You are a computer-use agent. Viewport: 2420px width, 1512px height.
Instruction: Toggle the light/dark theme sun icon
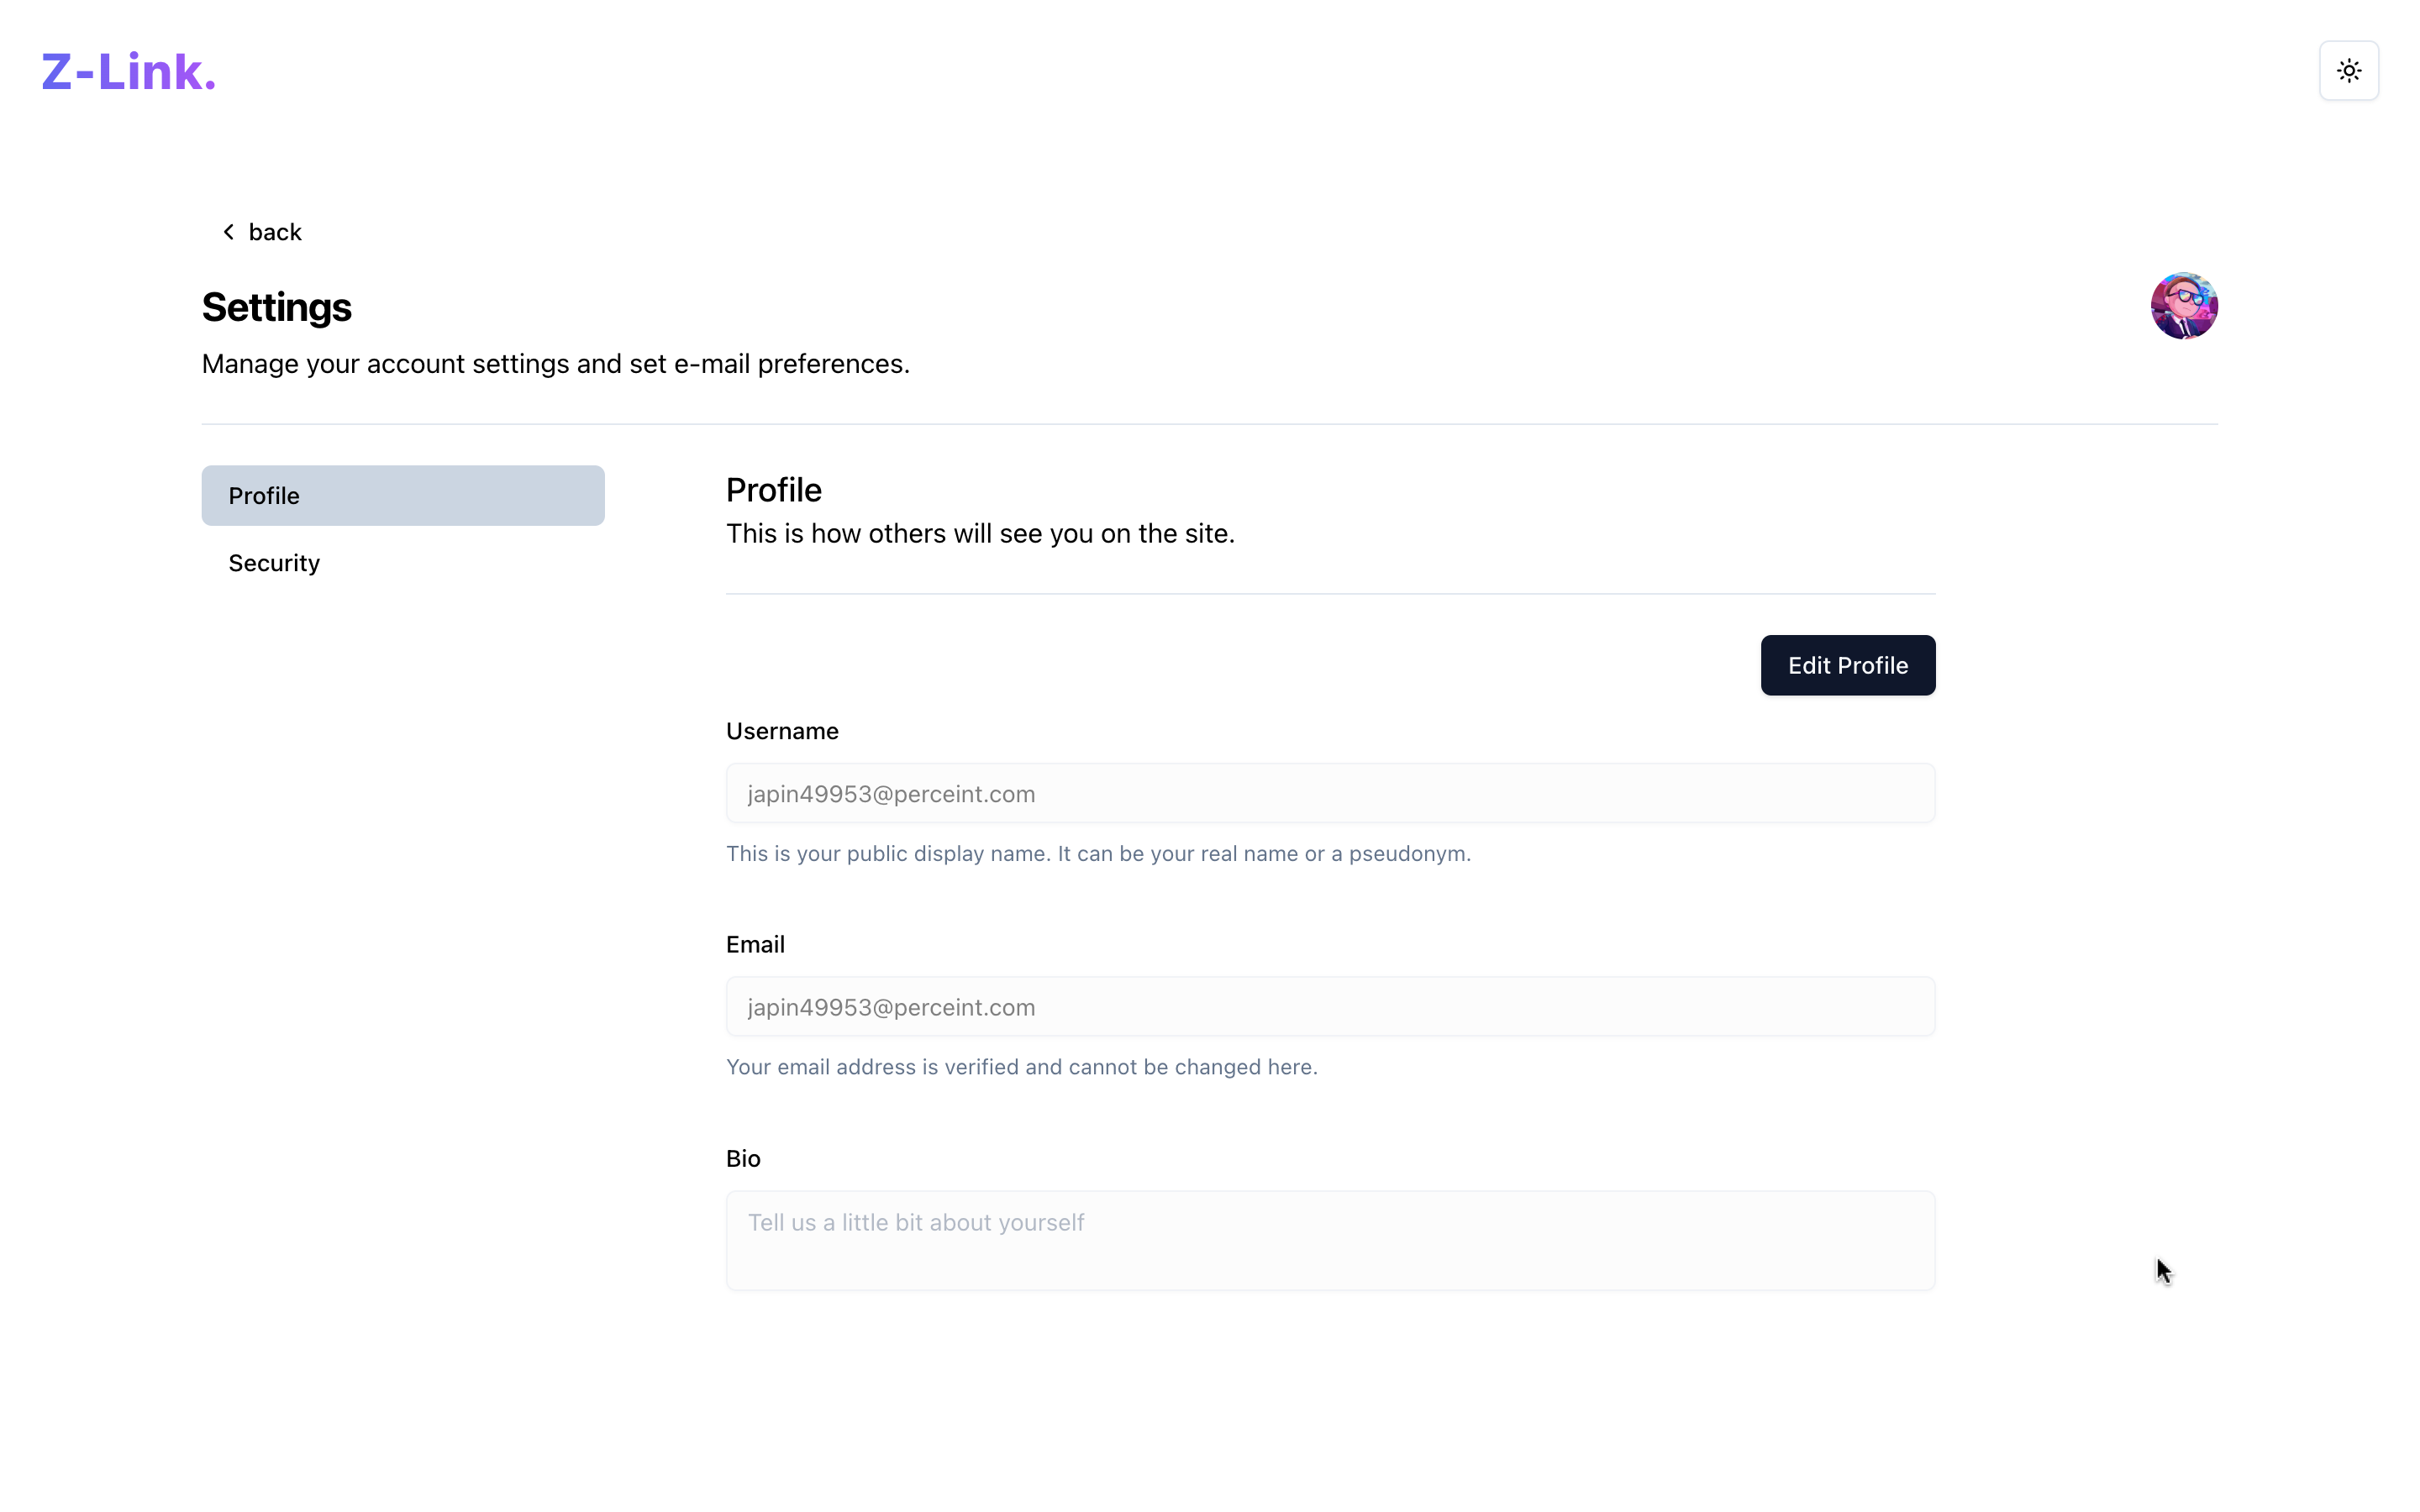tap(2348, 71)
